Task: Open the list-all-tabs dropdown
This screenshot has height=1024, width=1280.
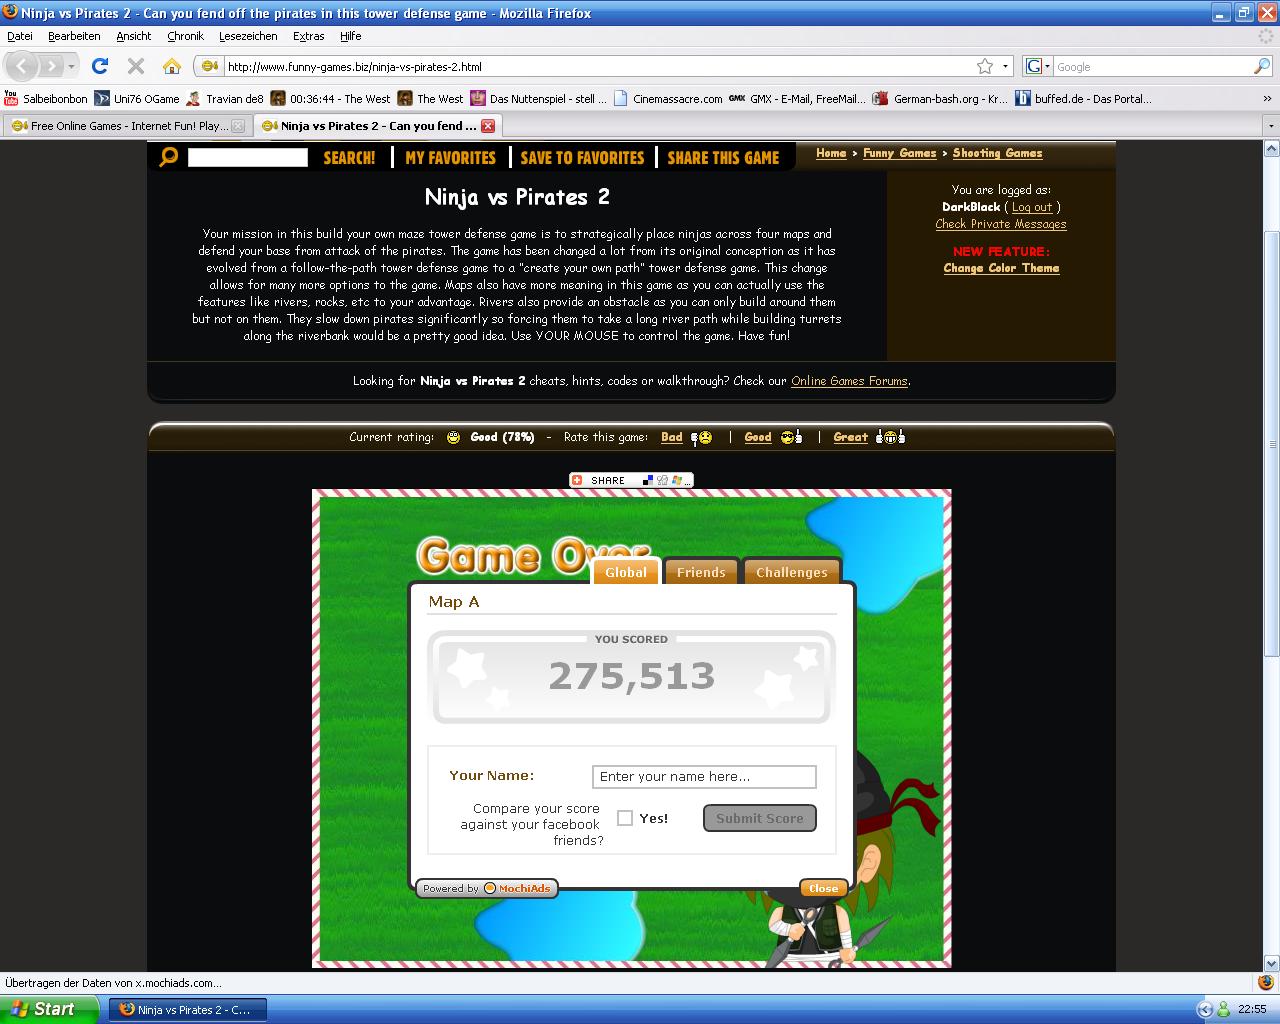Action: pos(1271,127)
